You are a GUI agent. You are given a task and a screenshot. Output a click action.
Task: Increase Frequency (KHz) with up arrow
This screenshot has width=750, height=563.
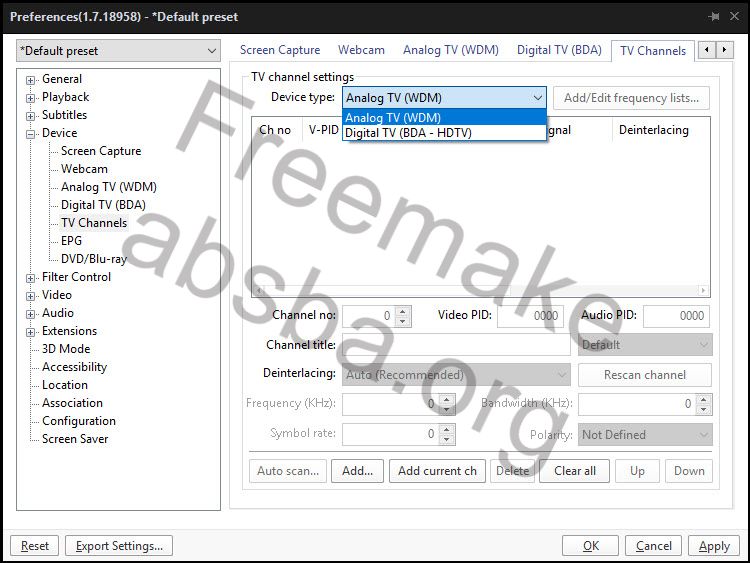tap(446, 399)
